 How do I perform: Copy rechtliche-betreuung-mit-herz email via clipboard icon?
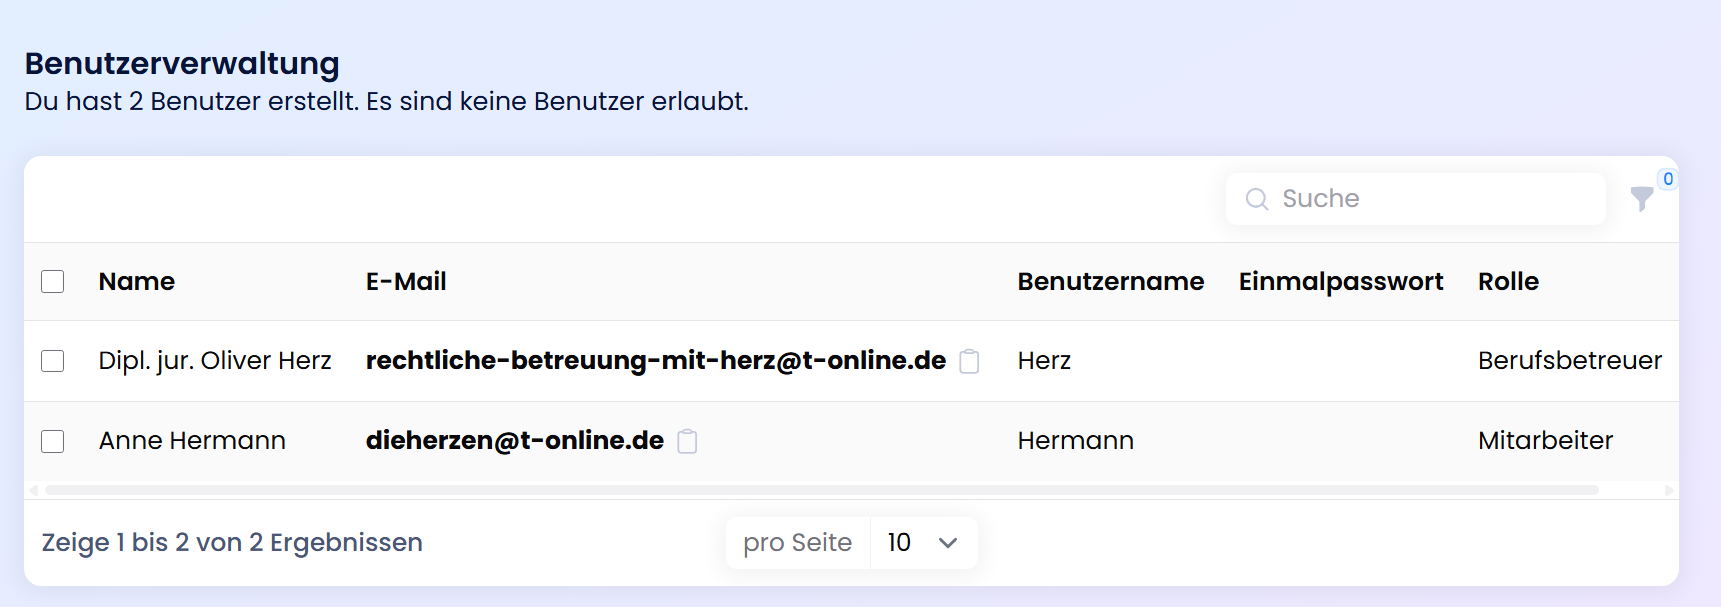point(969,361)
